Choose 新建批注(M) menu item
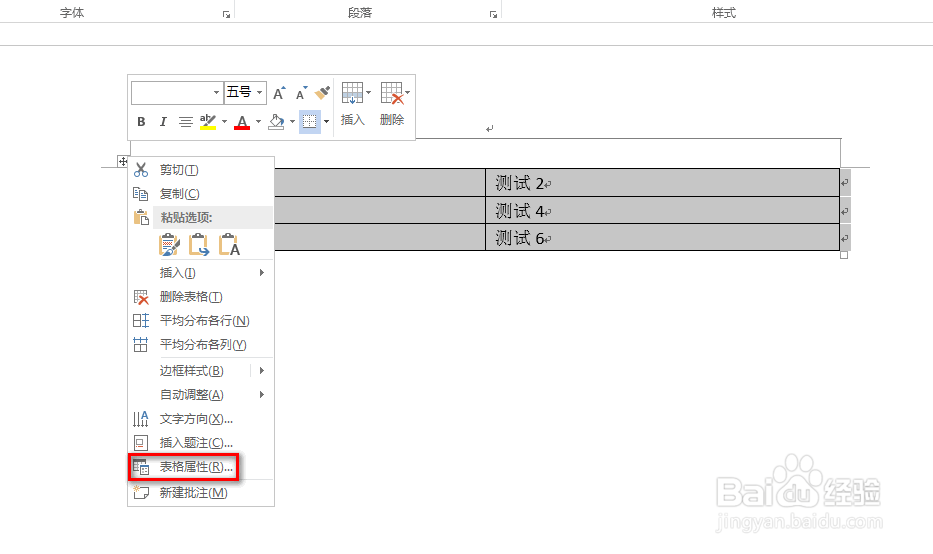Image resolution: width=933 pixels, height=554 pixels. (x=201, y=493)
